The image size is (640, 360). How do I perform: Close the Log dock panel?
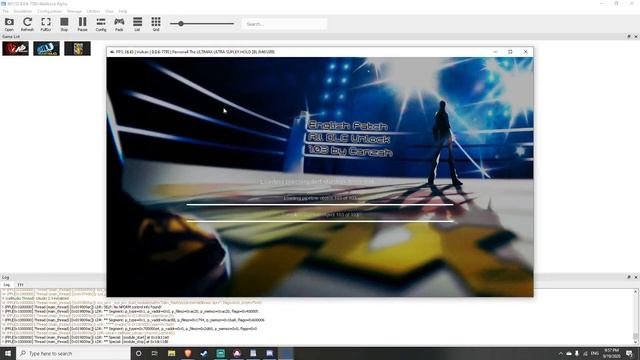[636, 277]
